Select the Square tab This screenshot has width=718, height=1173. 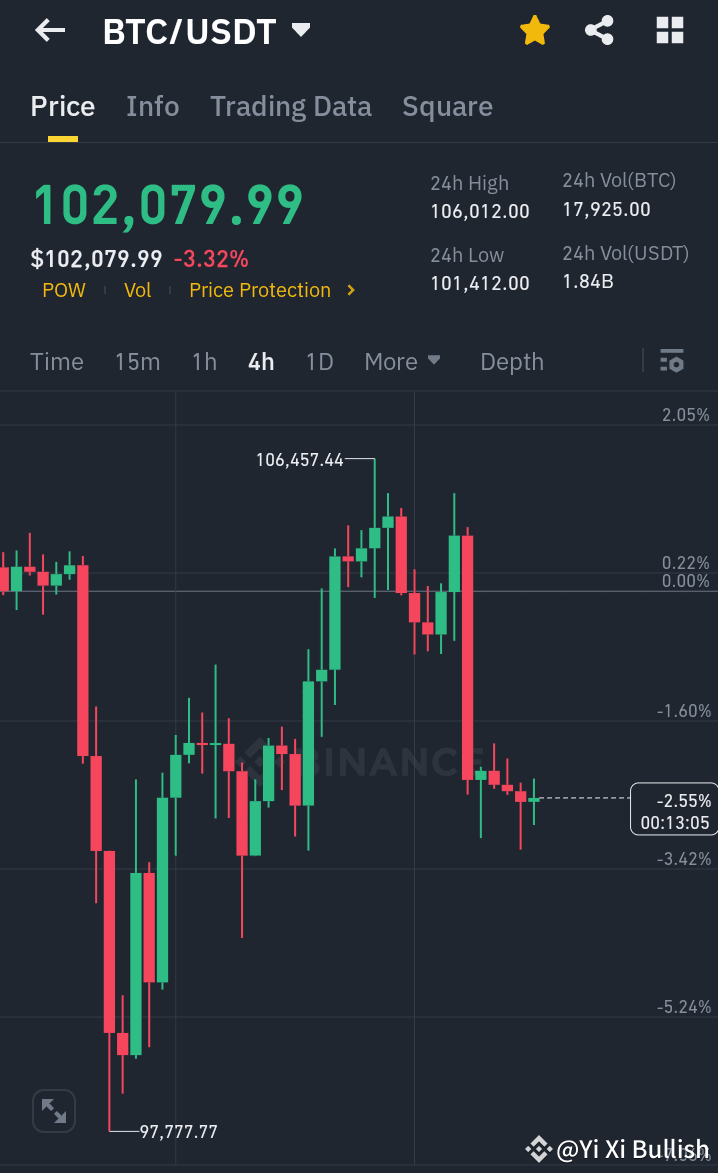447,106
